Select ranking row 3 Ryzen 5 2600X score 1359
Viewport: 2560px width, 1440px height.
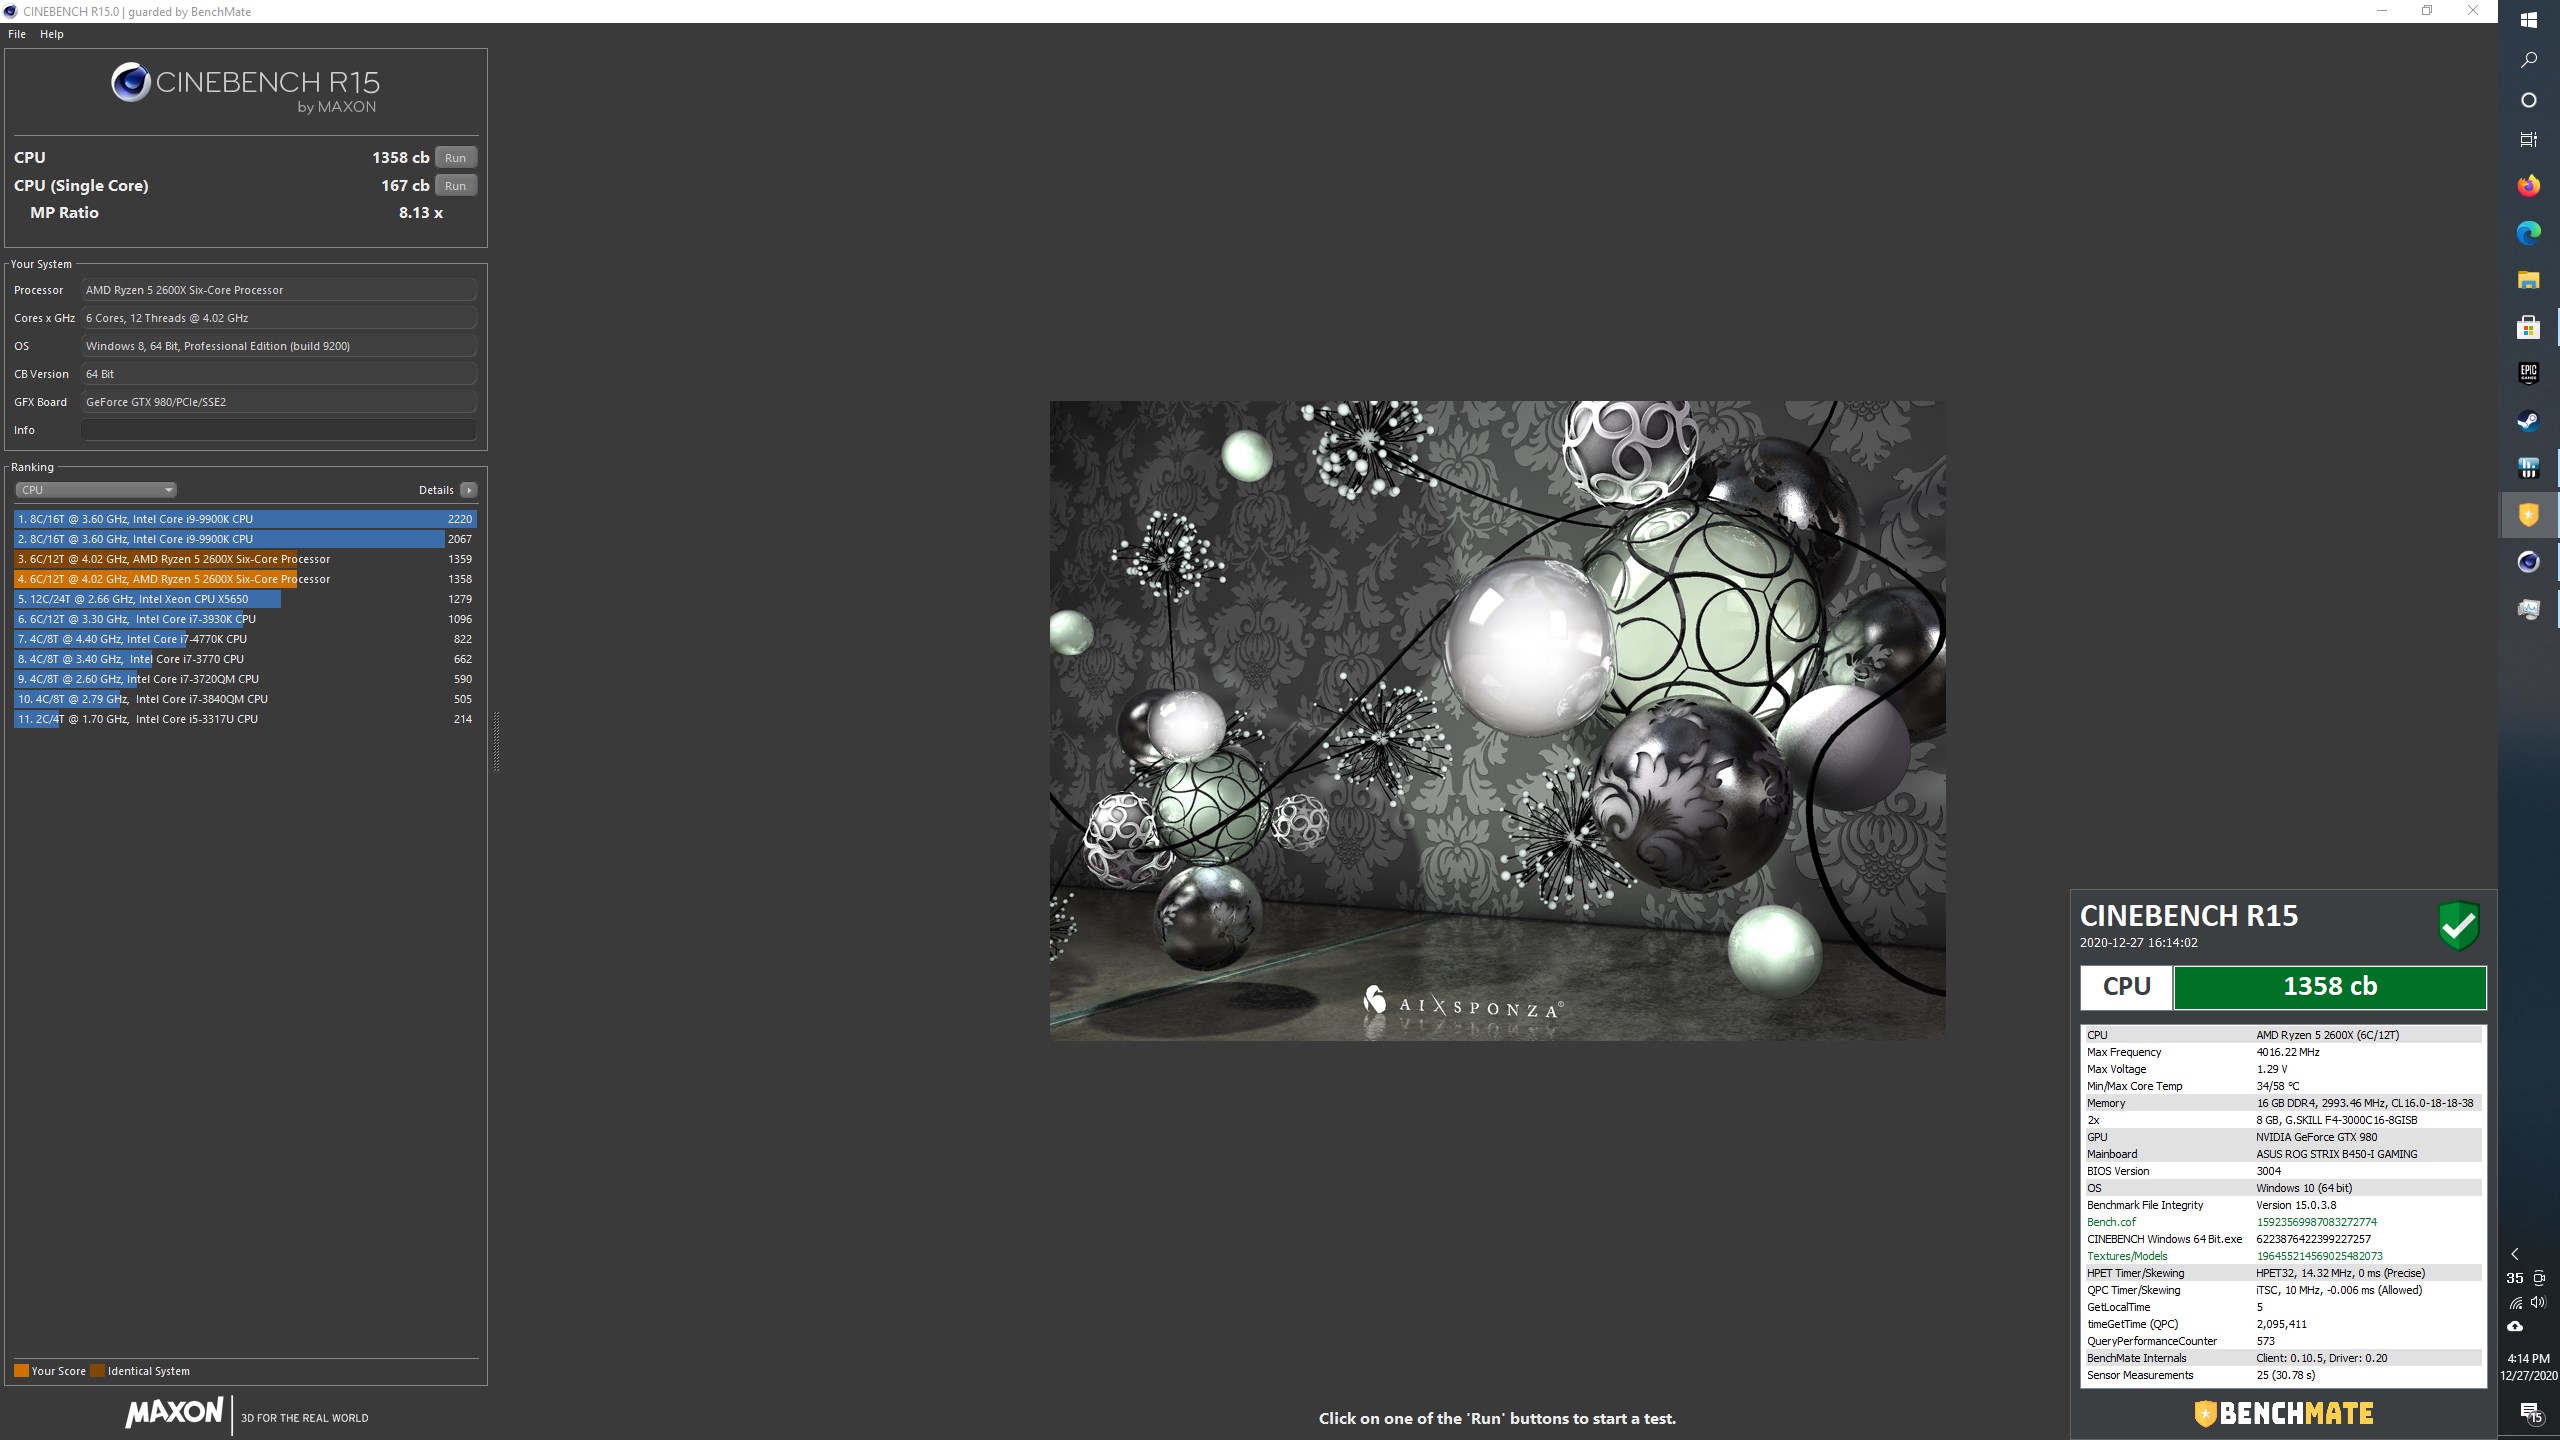click(245, 559)
